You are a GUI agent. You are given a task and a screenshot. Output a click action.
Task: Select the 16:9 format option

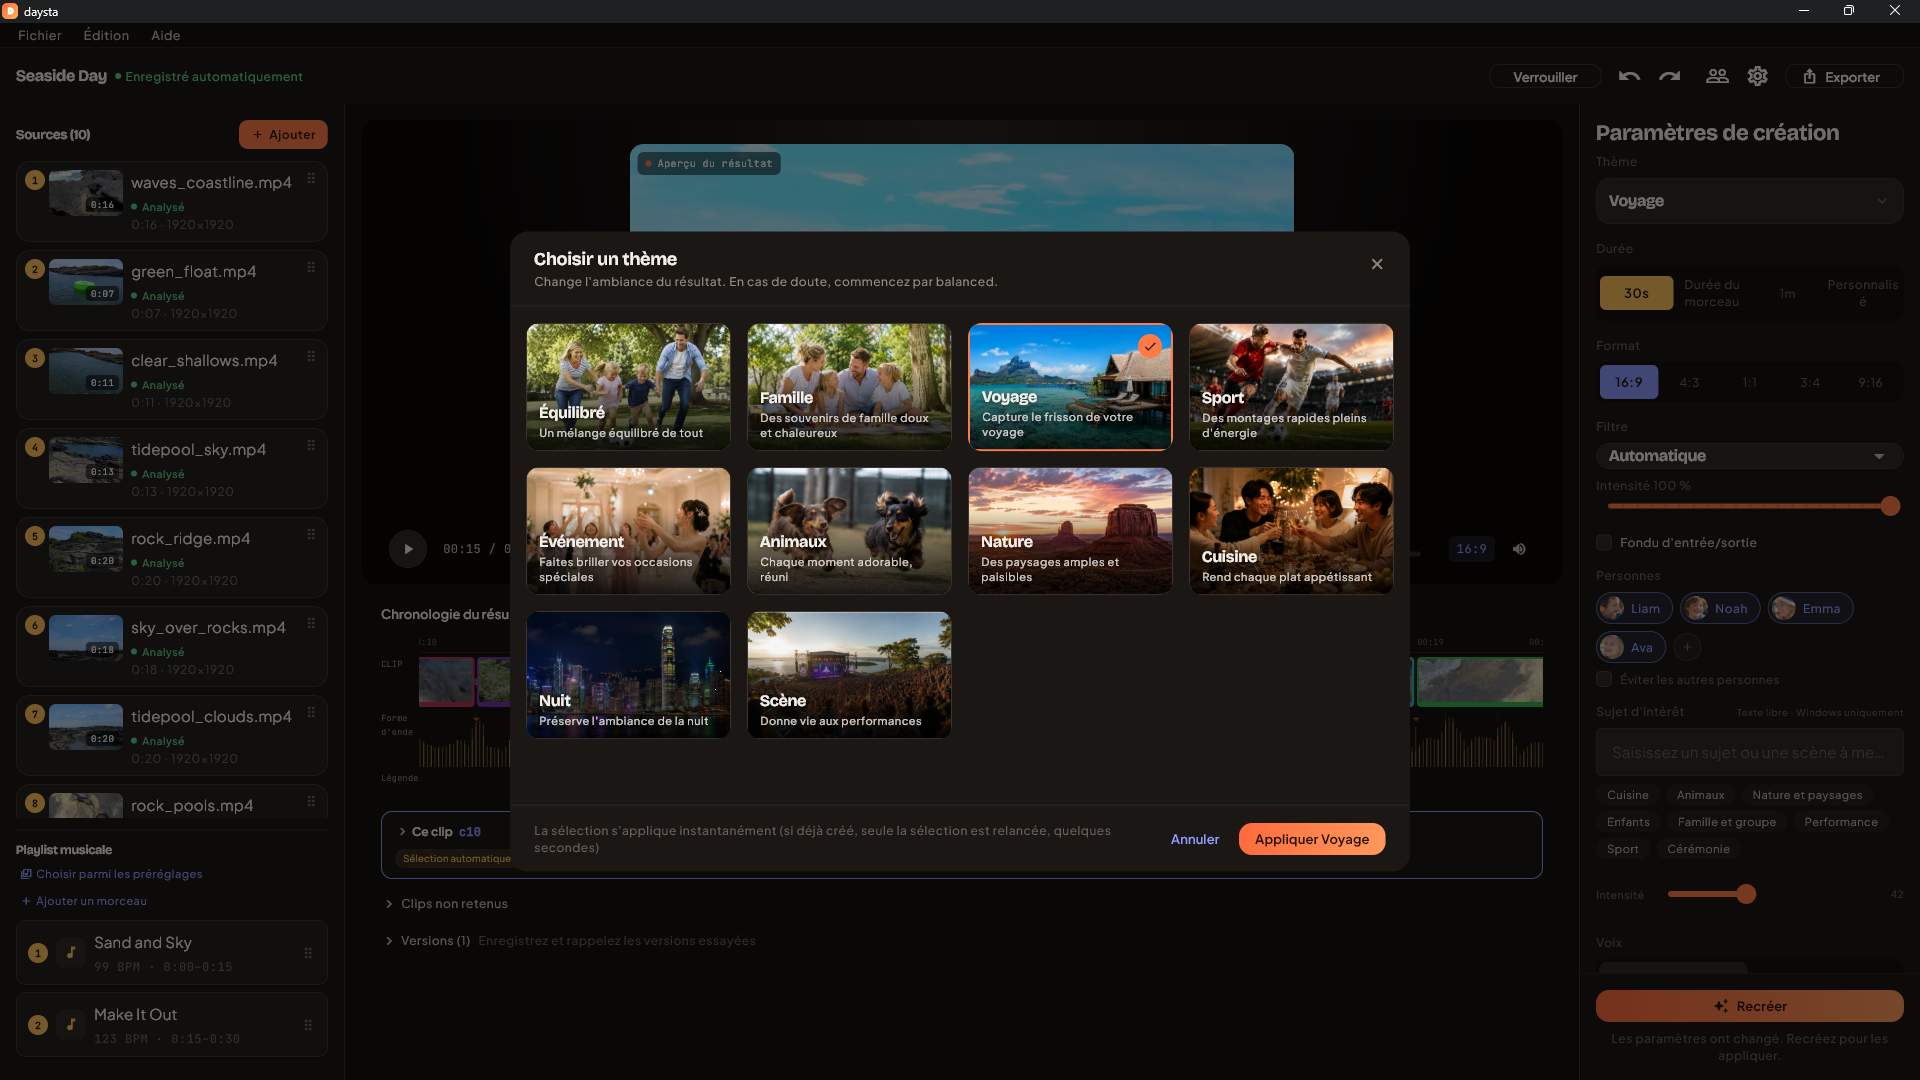(x=1629, y=382)
